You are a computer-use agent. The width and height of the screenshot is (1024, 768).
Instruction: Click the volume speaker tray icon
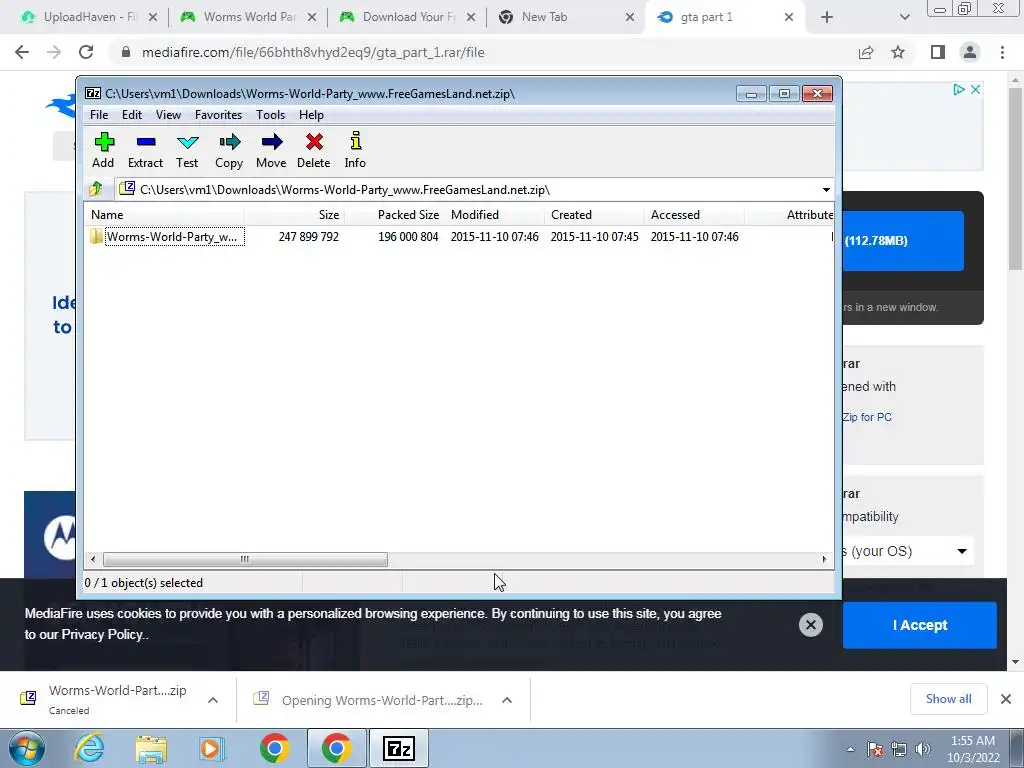pyautogui.click(x=923, y=749)
